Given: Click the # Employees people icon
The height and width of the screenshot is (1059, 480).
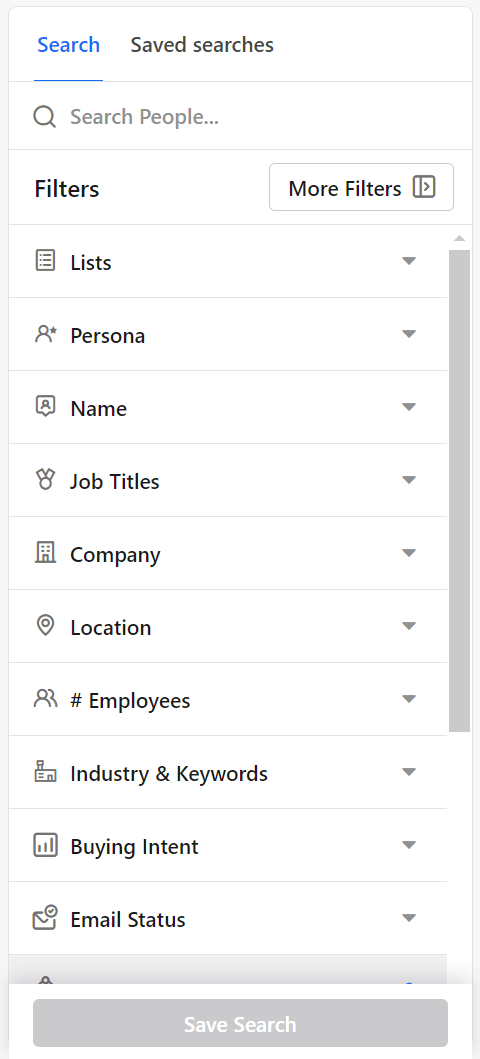Looking at the screenshot, I should tap(45, 698).
